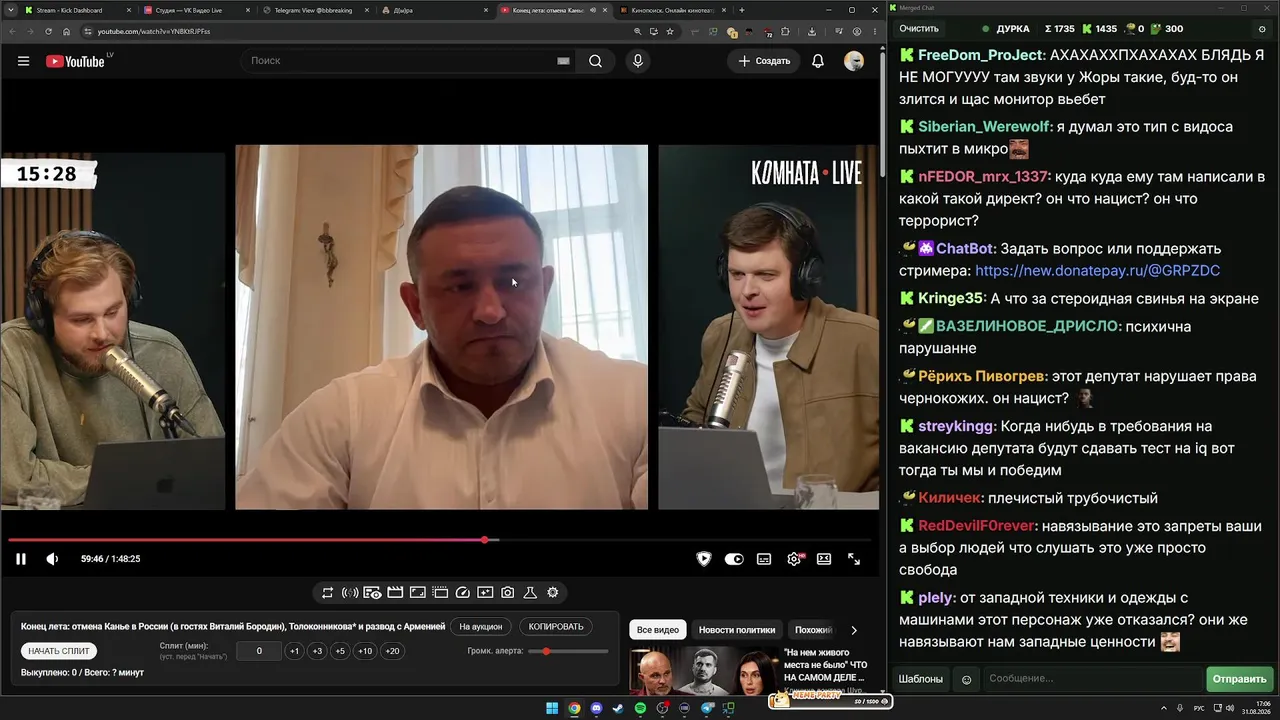The width and height of the screenshot is (1280, 720).
Task: Open Steam from the taskbar
Action: click(x=618, y=709)
